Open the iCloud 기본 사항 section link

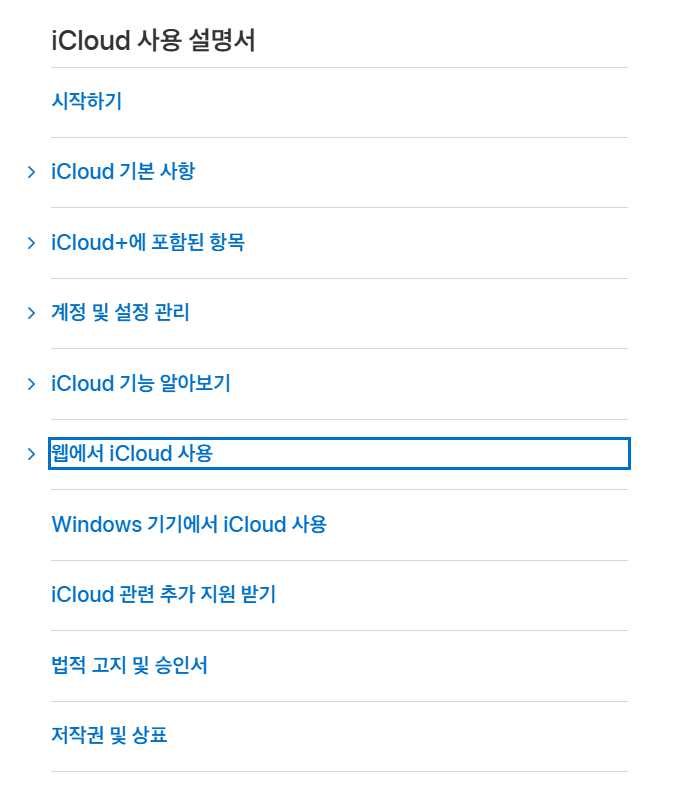pyautogui.click(x=123, y=172)
